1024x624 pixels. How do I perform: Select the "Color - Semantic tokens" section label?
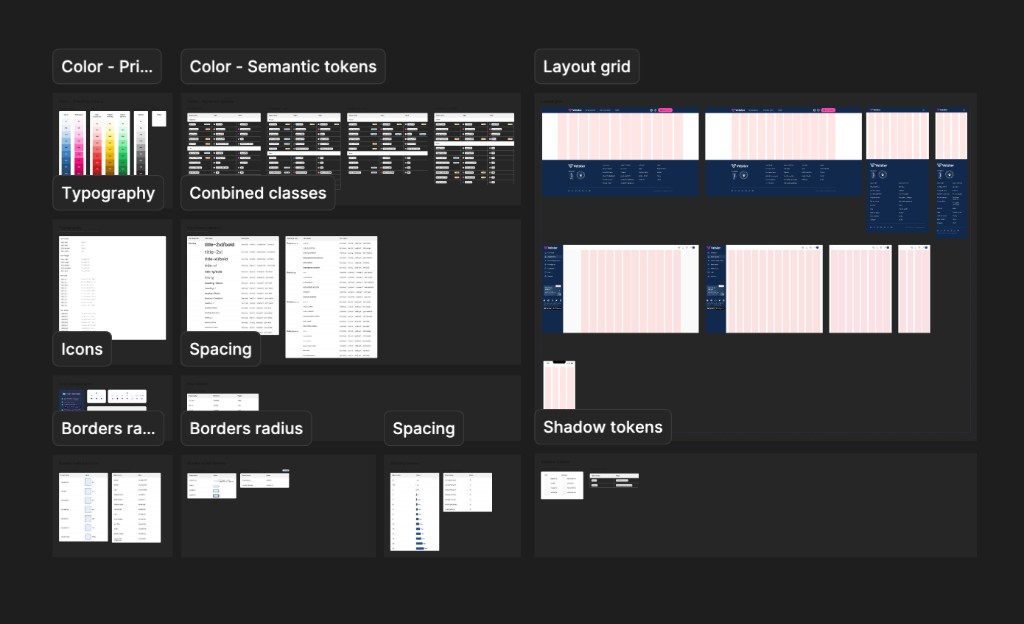pos(283,67)
